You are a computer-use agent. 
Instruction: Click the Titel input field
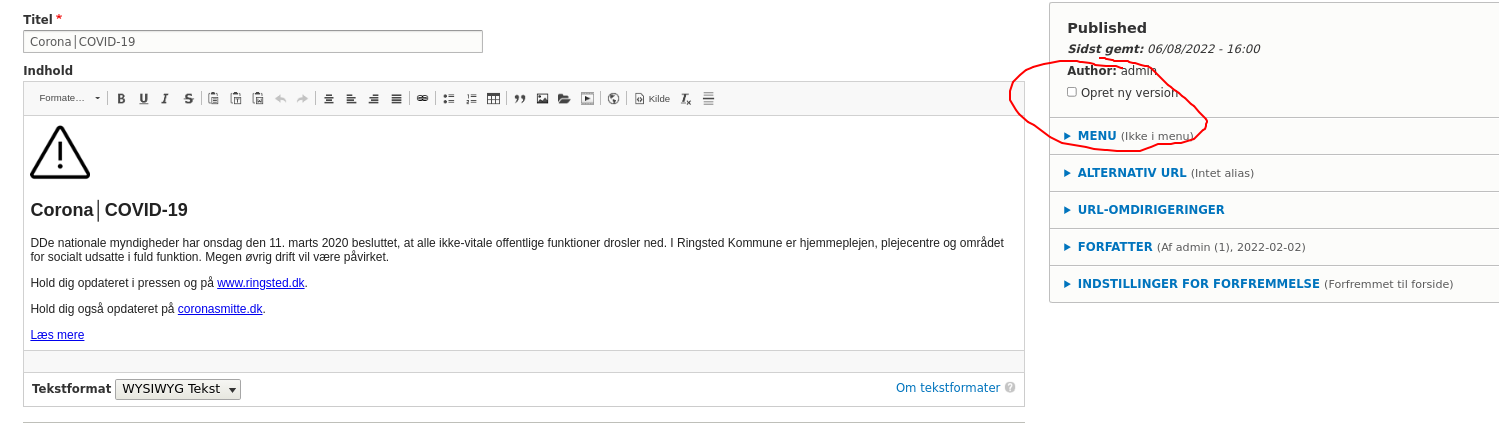point(252,42)
